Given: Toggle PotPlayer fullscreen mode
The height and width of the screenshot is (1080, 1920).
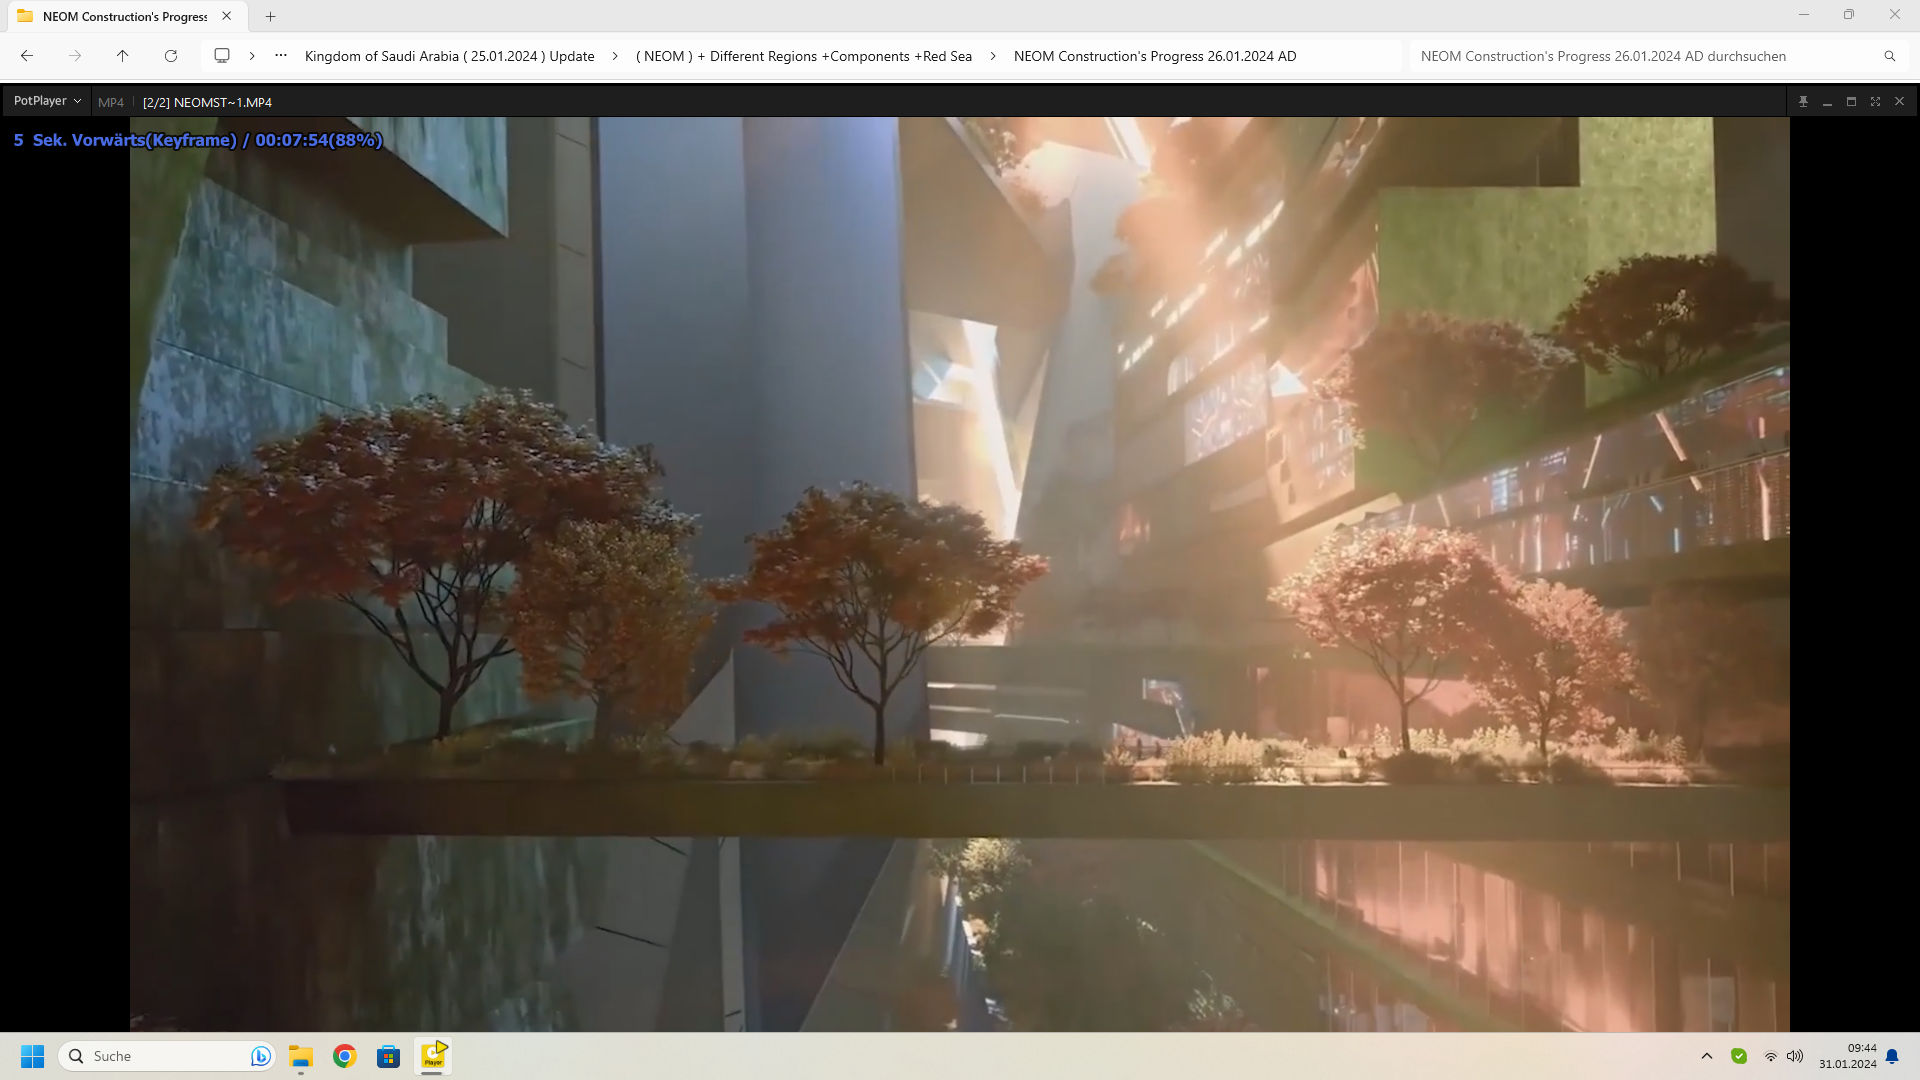Looking at the screenshot, I should (x=1875, y=102).
